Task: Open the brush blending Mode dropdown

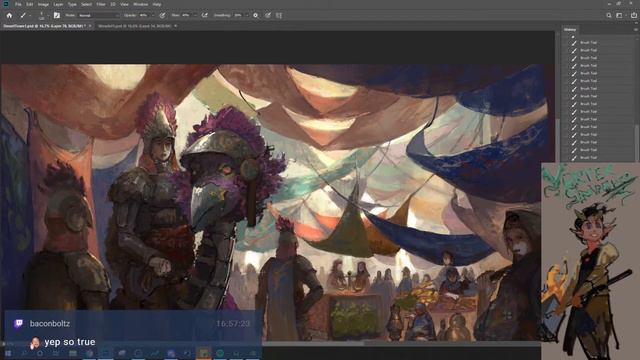Action: (x=98, y=16)
